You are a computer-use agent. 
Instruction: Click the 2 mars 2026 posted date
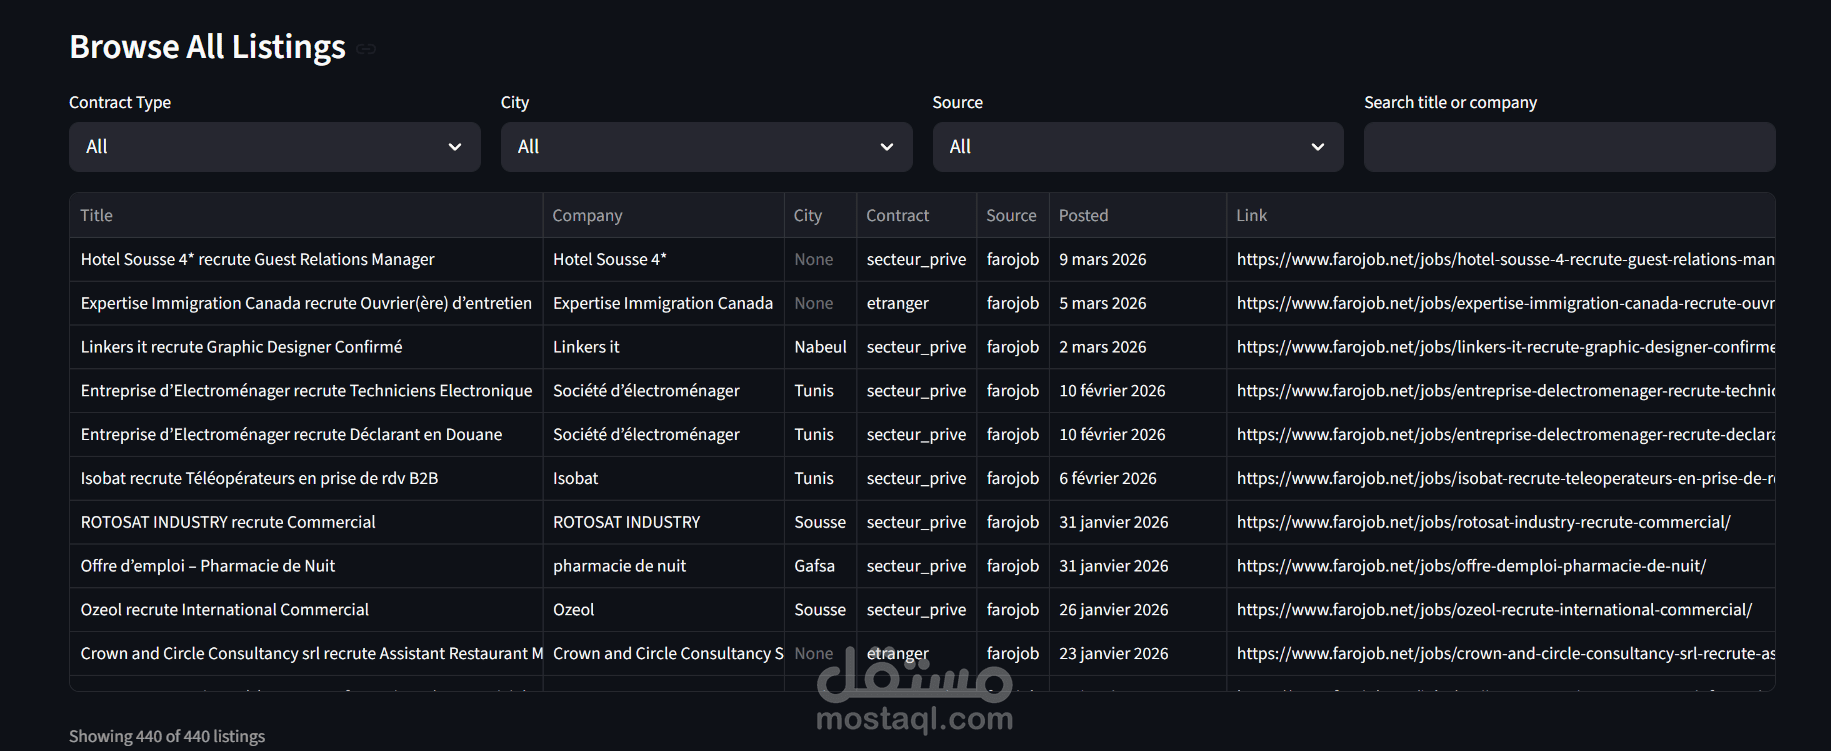click(x=1137, y=347)
